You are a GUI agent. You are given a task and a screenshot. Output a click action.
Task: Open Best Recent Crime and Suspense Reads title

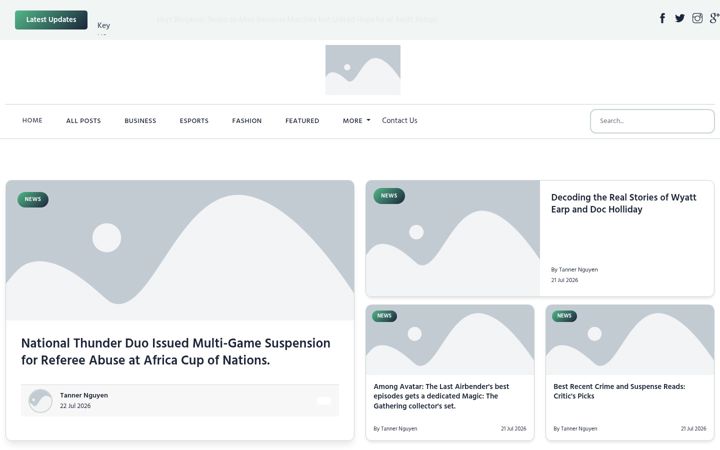tap(619, 391)
